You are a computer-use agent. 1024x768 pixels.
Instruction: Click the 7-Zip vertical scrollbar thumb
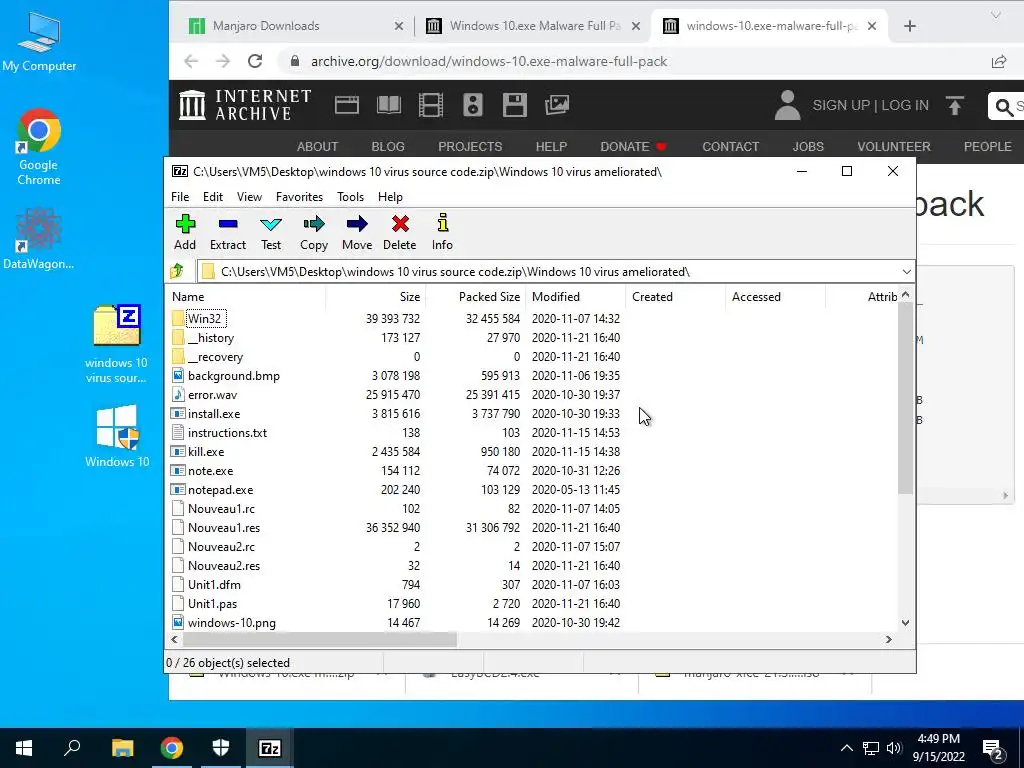(x=905, y=398)
